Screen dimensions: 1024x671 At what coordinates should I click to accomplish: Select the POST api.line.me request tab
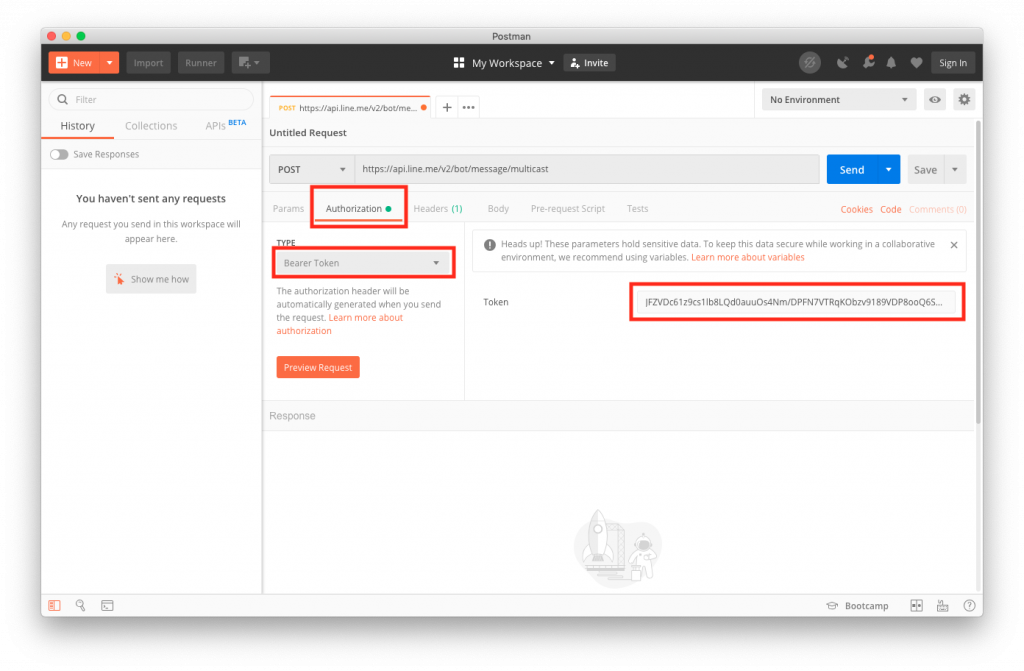point(350,108)
